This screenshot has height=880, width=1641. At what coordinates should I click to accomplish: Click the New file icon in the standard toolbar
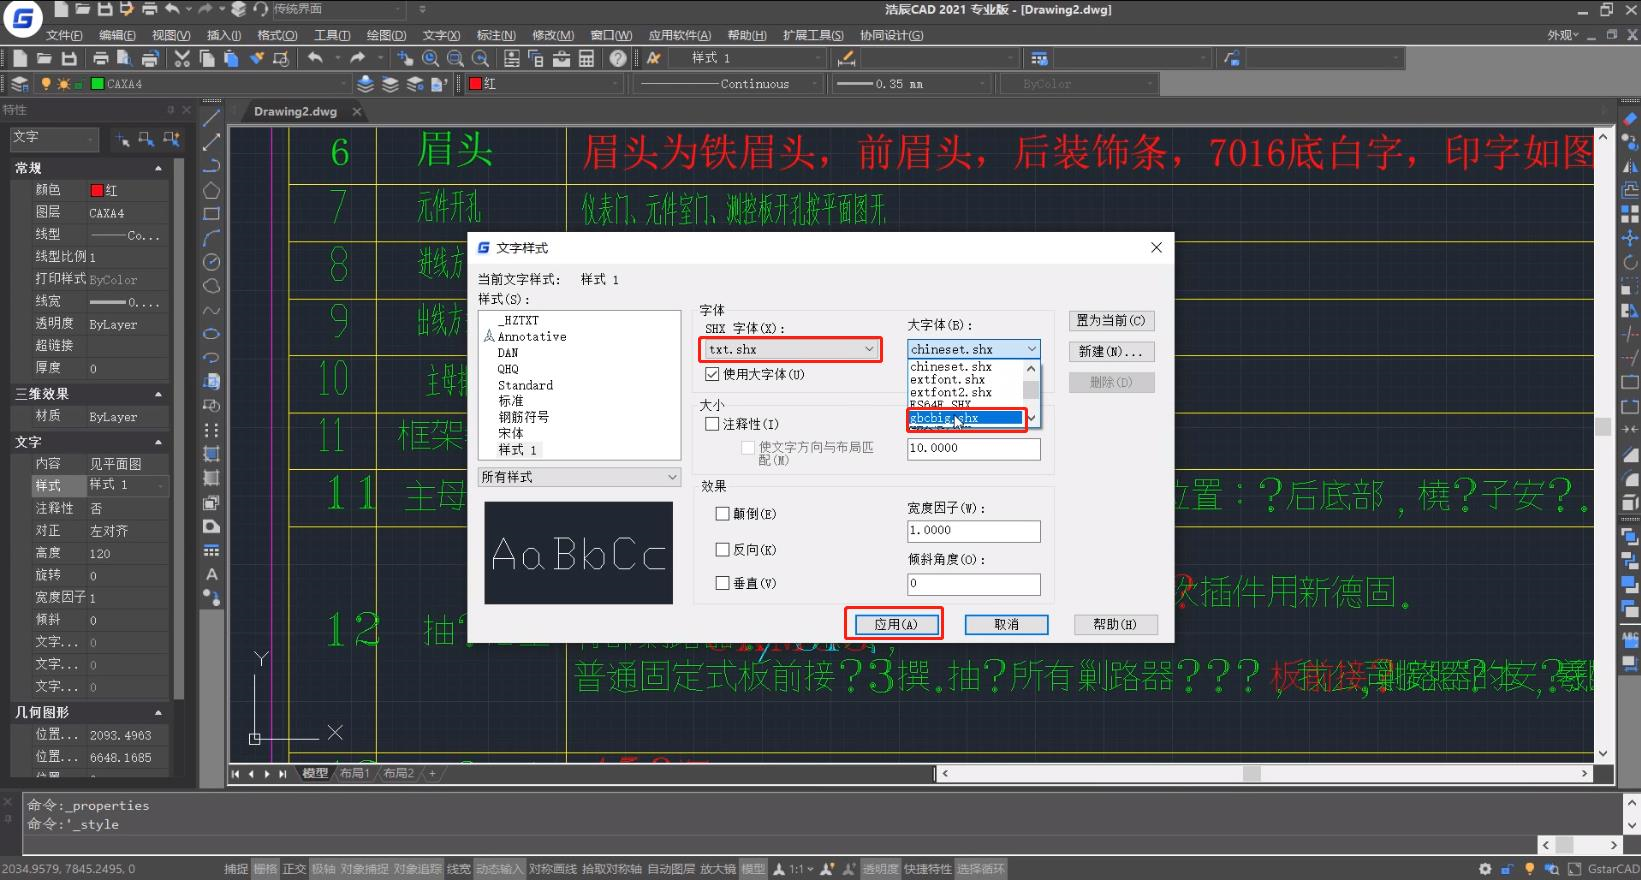pyautogui.click(x=20, y=58)
